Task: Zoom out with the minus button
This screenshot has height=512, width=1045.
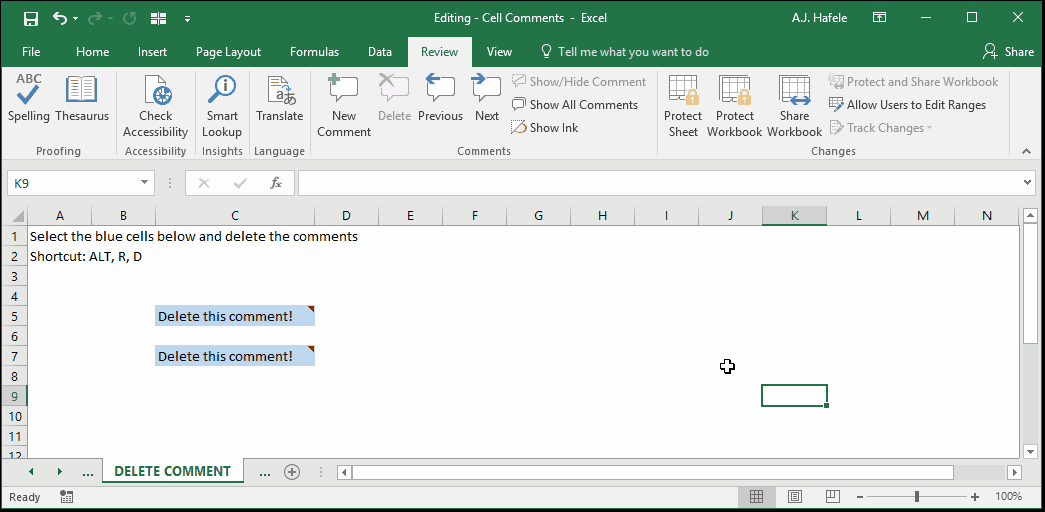Action: coord(860,497)
